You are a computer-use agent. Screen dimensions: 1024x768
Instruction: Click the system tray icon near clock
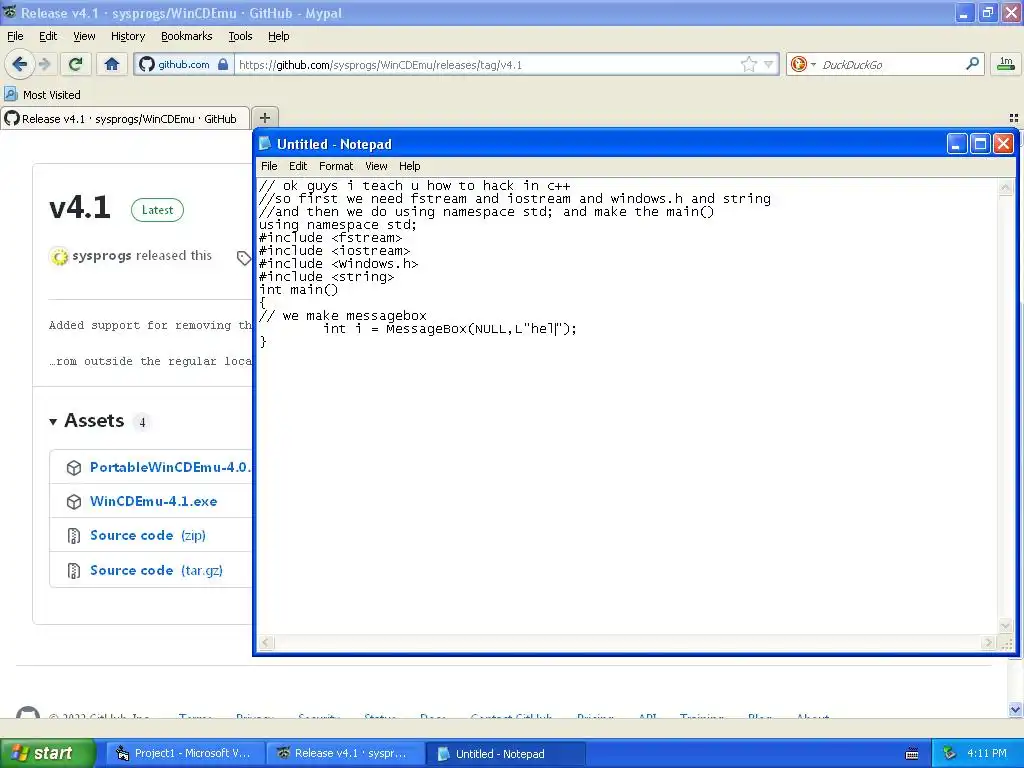[x=949, y=754]
